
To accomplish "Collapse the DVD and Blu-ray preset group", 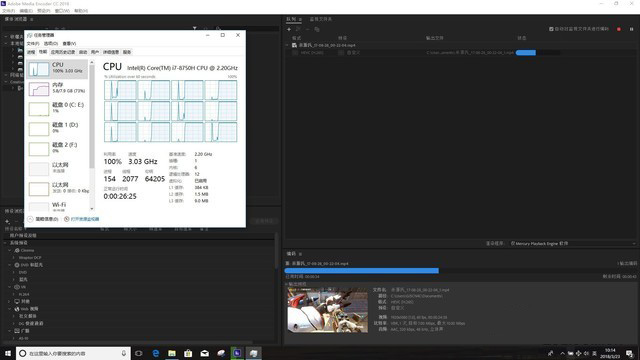I will coord(9,265).
